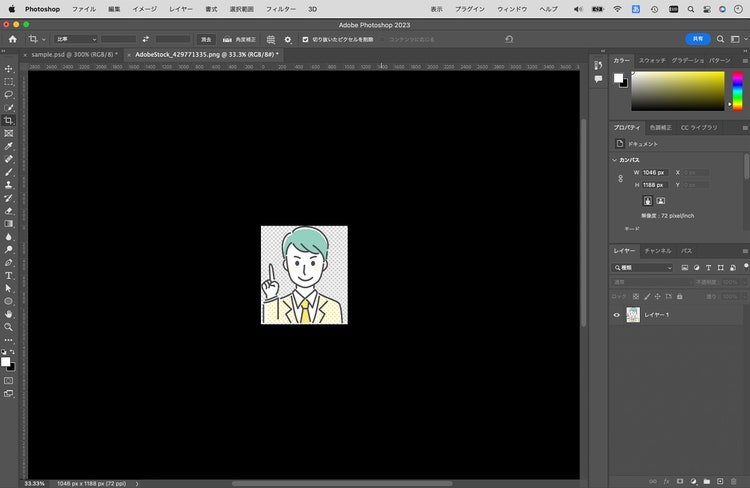Select the Gradient tool
The width and height of the screenshot is (750, 488).
click(x=9, y=224)
